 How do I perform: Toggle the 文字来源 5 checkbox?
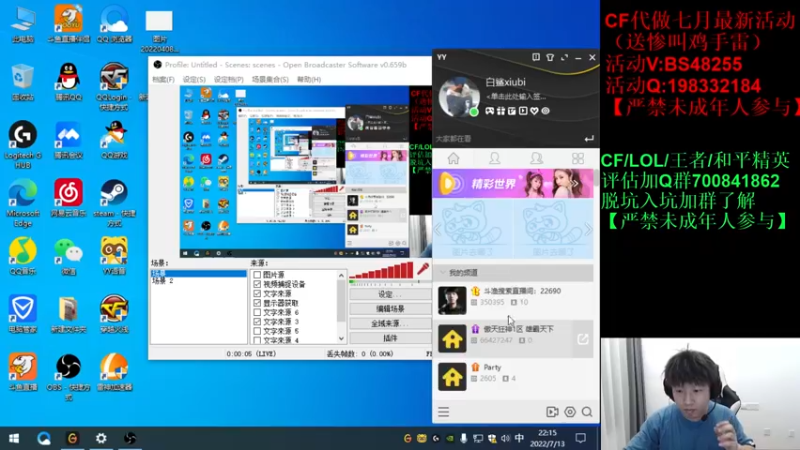pyautogui.click(x=257, y=331)
